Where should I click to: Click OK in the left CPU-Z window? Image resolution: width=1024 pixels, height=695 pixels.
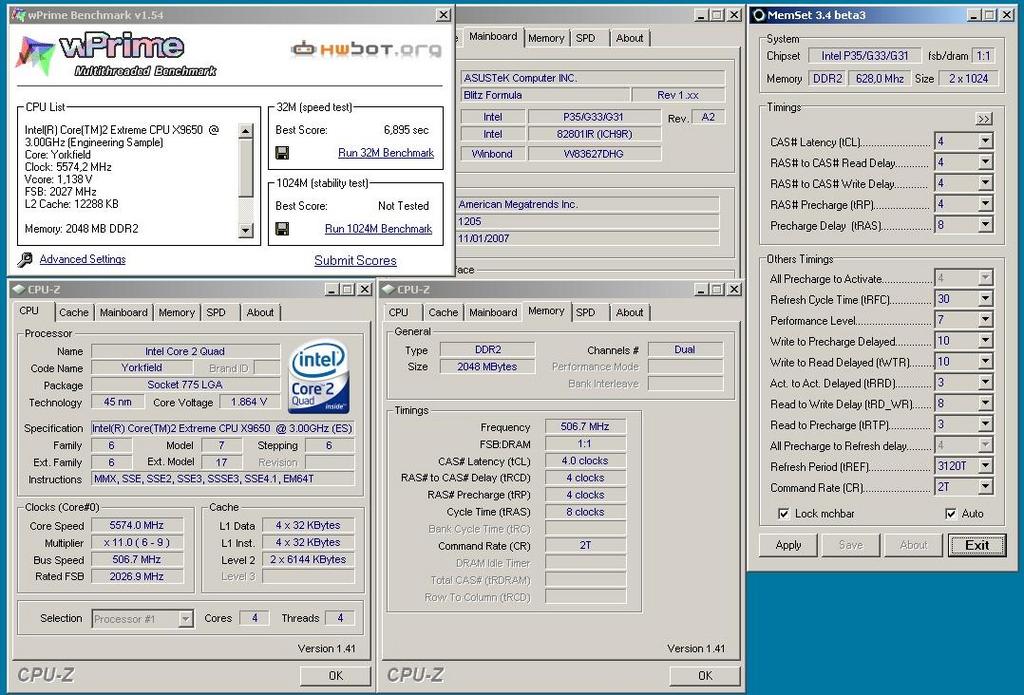(x=336, y=675)
